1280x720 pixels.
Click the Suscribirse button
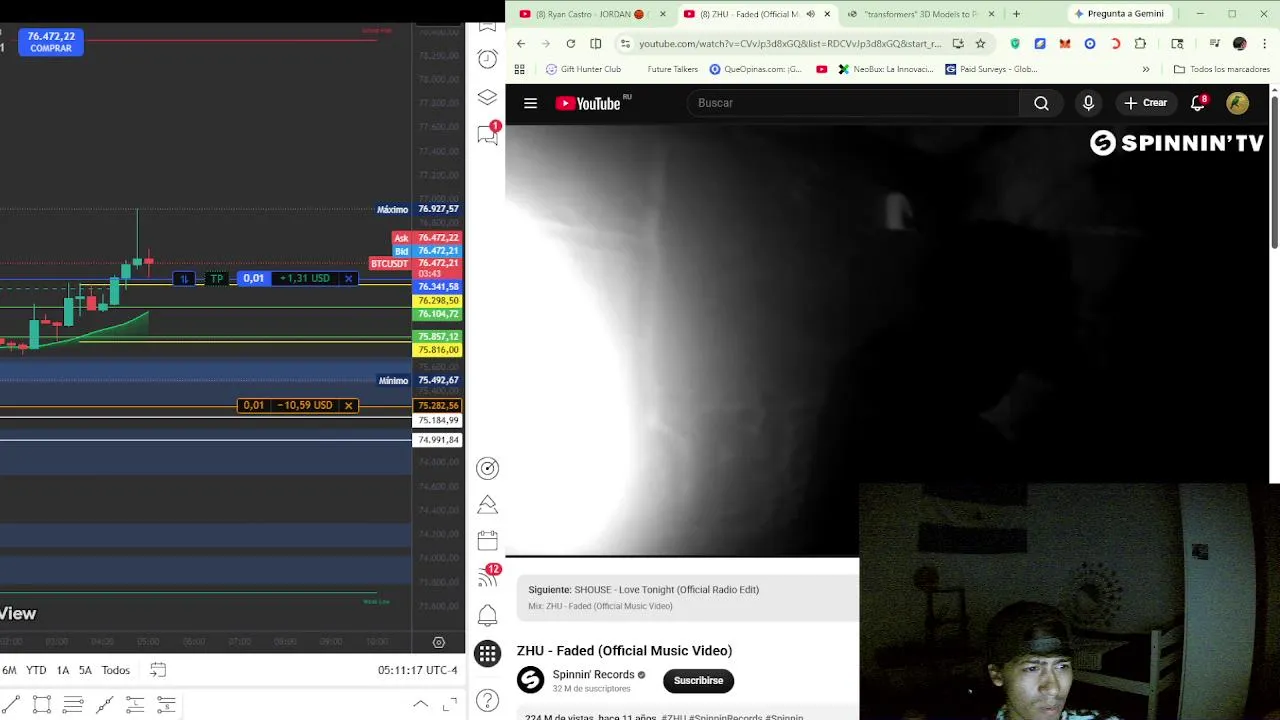click(698, 680)
